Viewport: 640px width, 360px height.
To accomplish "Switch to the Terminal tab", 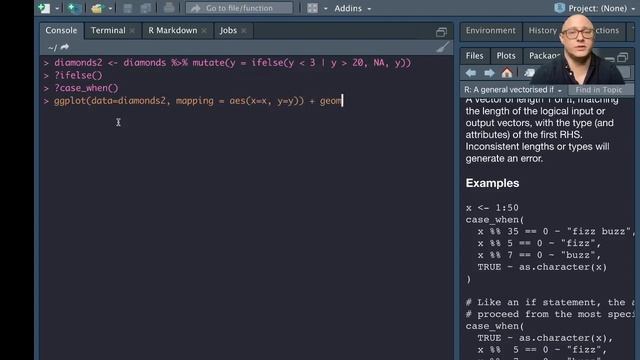I will click(108, 31).
